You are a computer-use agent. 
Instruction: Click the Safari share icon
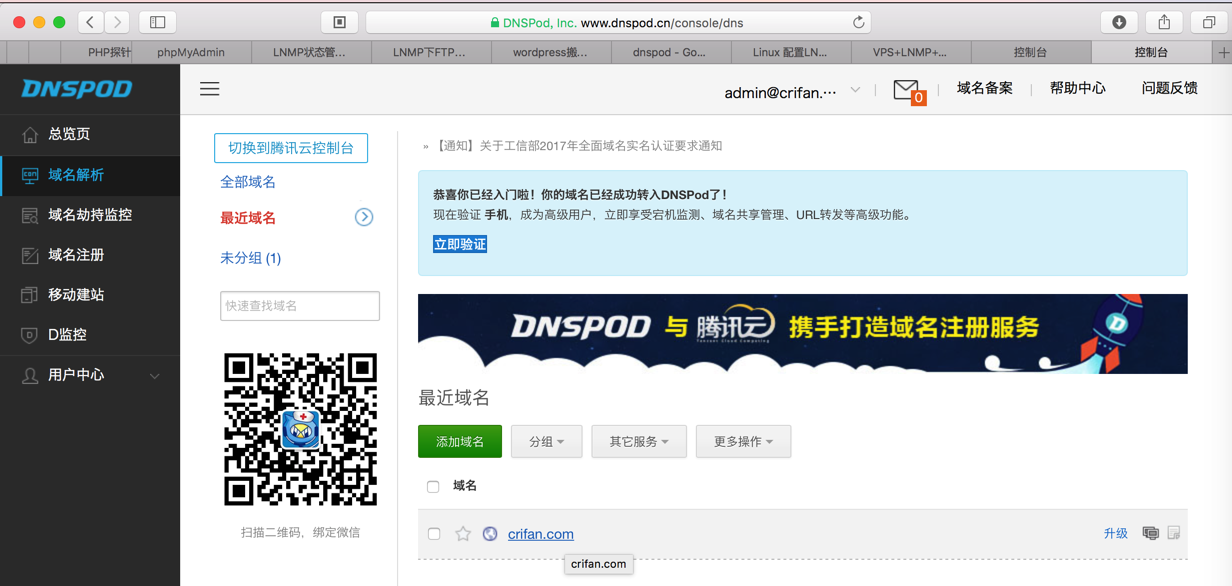click(x=1164, y=22)
